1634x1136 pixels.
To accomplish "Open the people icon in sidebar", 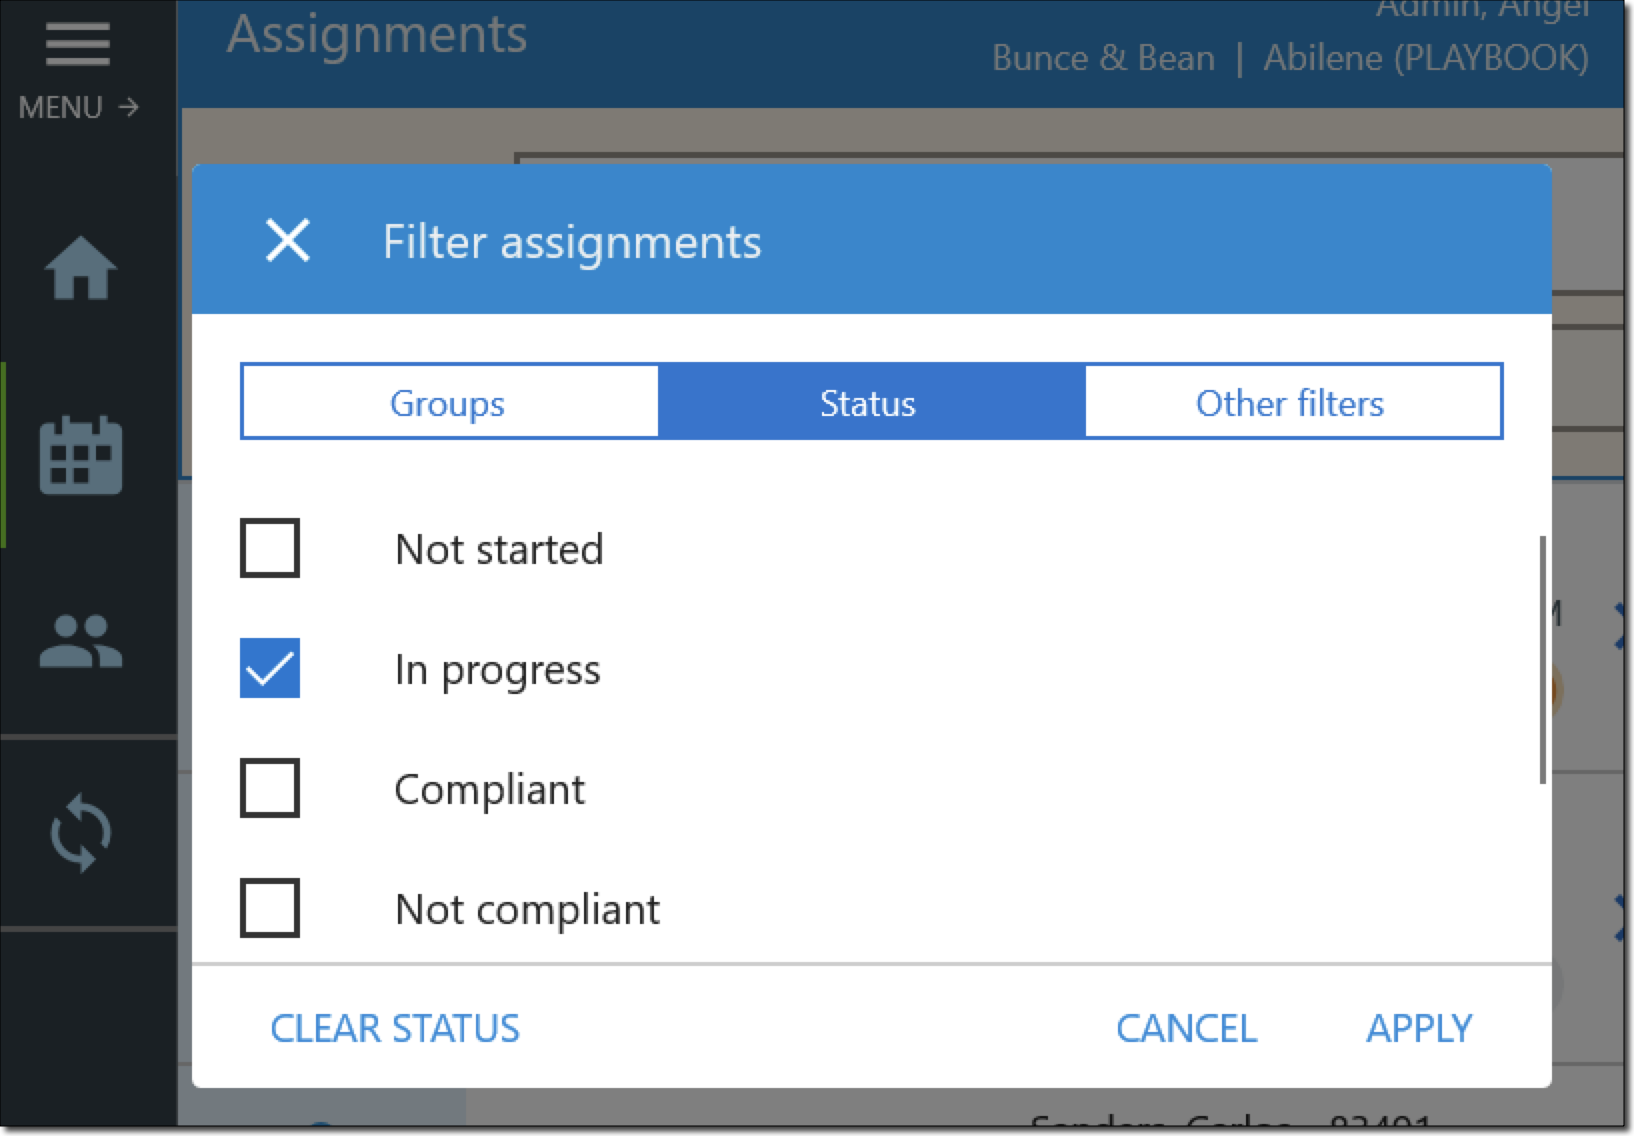I will point(80,642).
